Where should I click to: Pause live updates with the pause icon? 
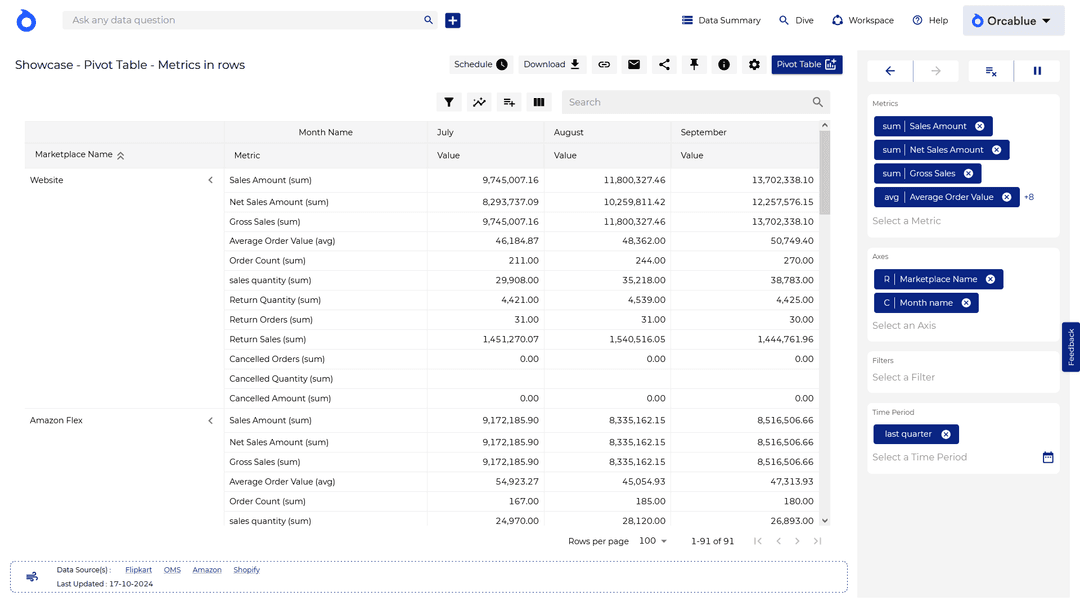click(1037, 71)
